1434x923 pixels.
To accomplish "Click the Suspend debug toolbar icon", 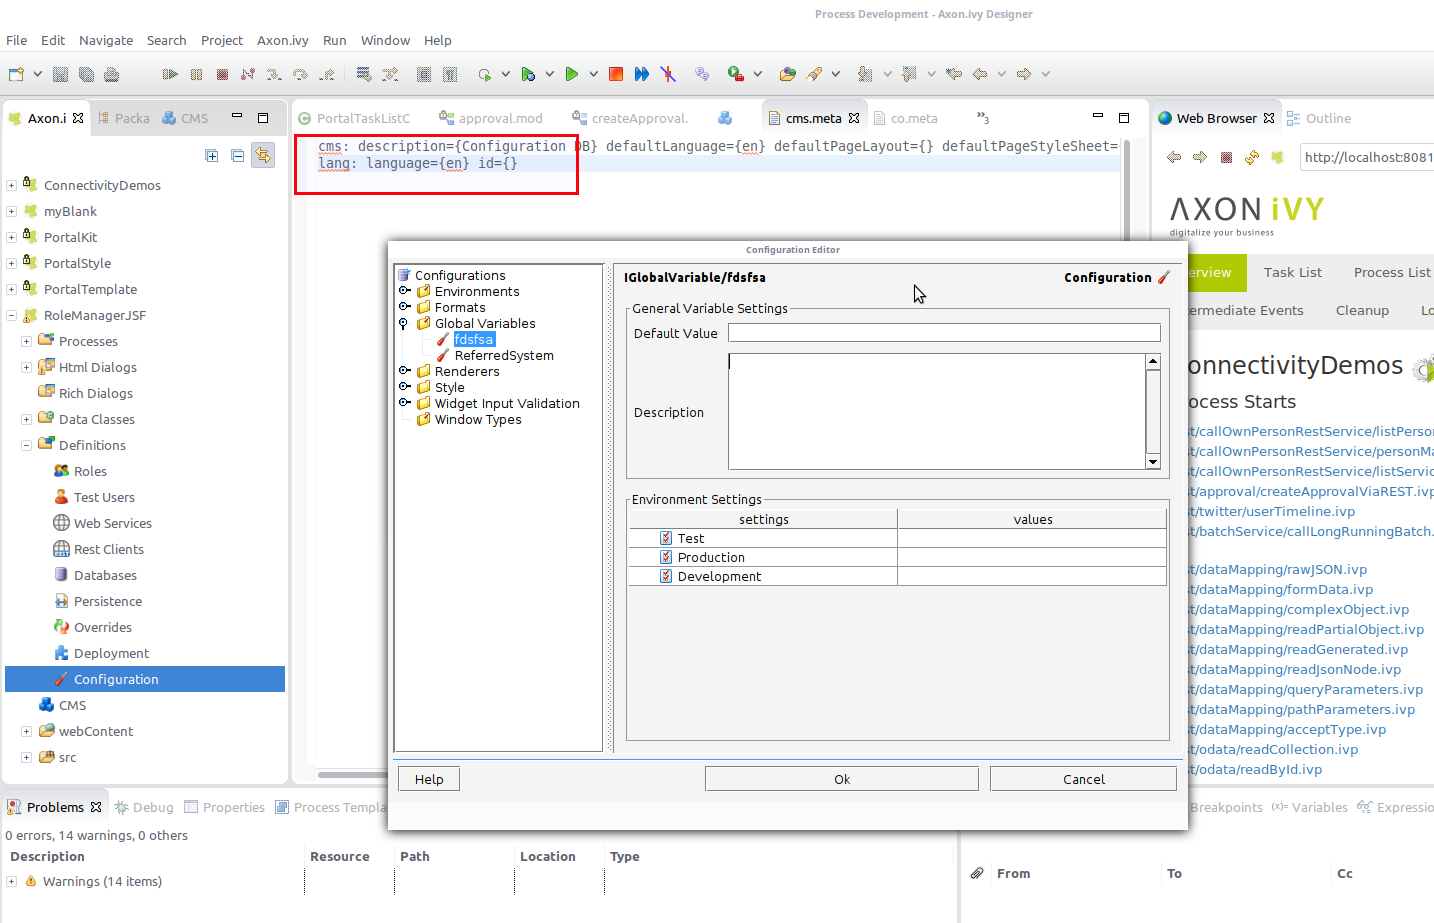I will [x=196, y=74].
